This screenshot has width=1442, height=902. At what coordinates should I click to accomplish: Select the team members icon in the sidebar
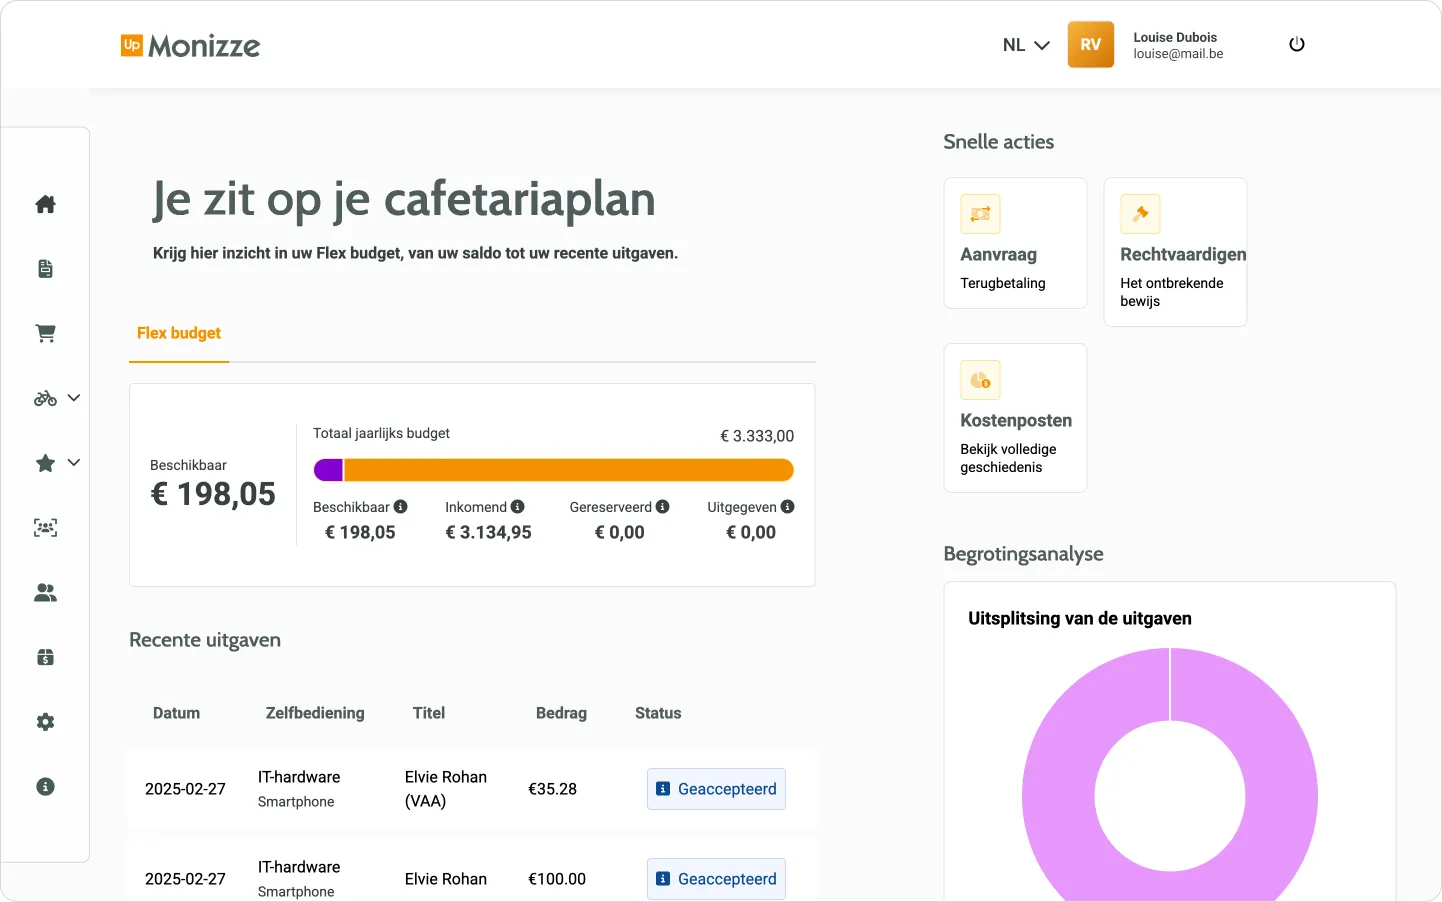click(x=45, y=592)
